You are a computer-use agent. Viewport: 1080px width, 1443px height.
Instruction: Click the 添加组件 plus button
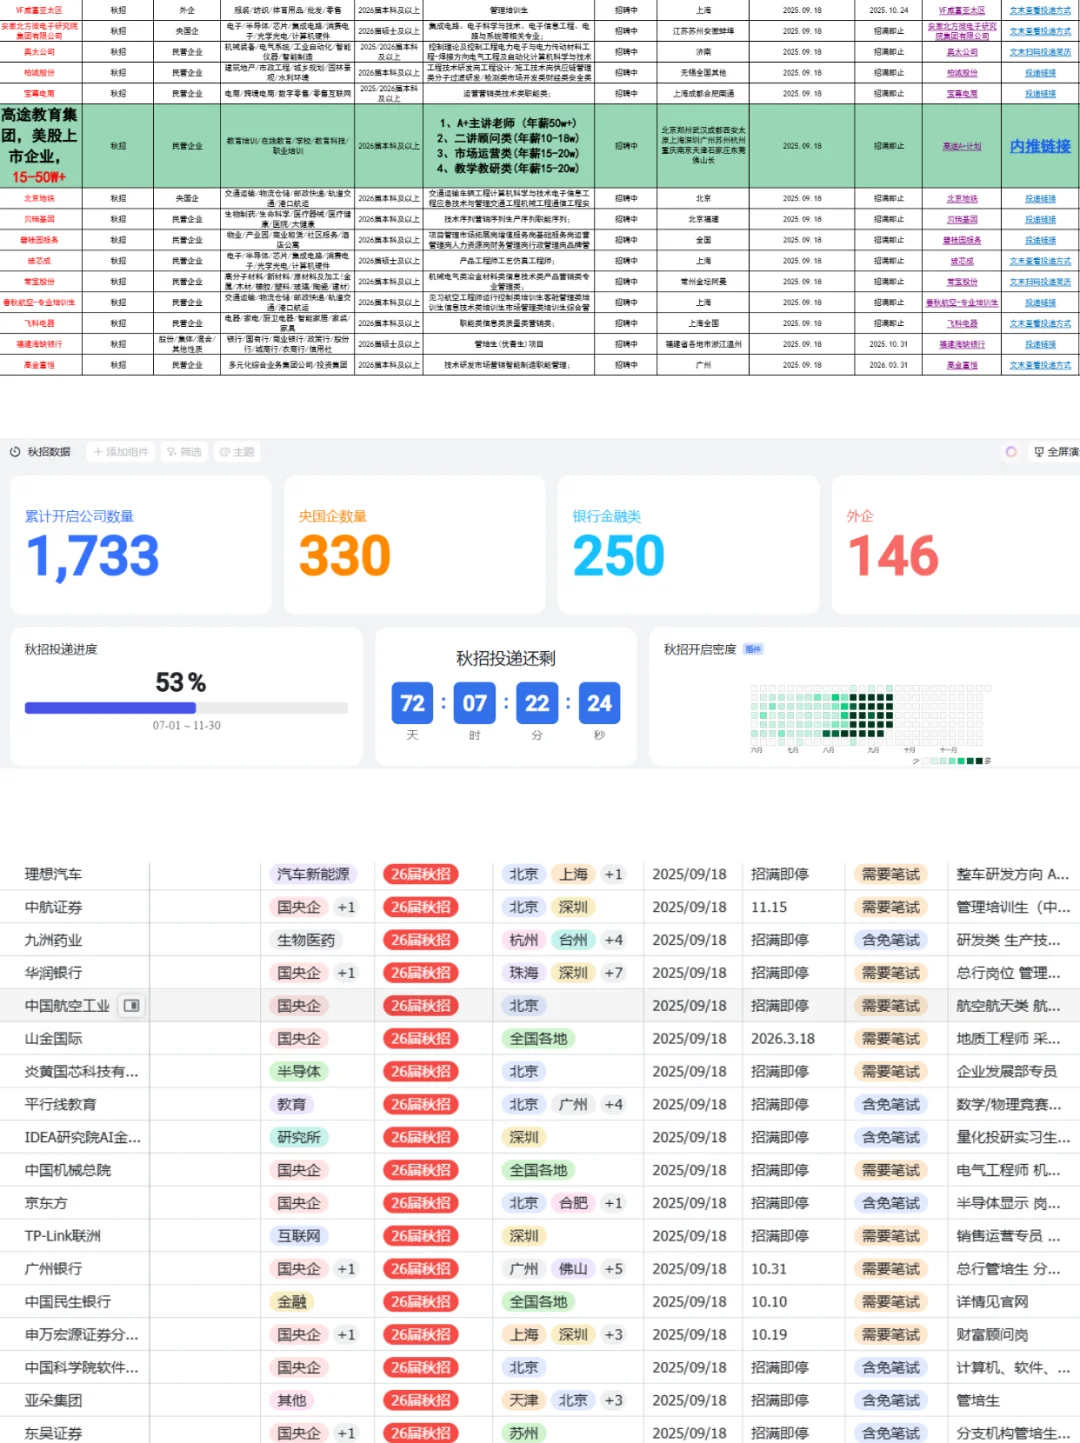coord(120,452)
